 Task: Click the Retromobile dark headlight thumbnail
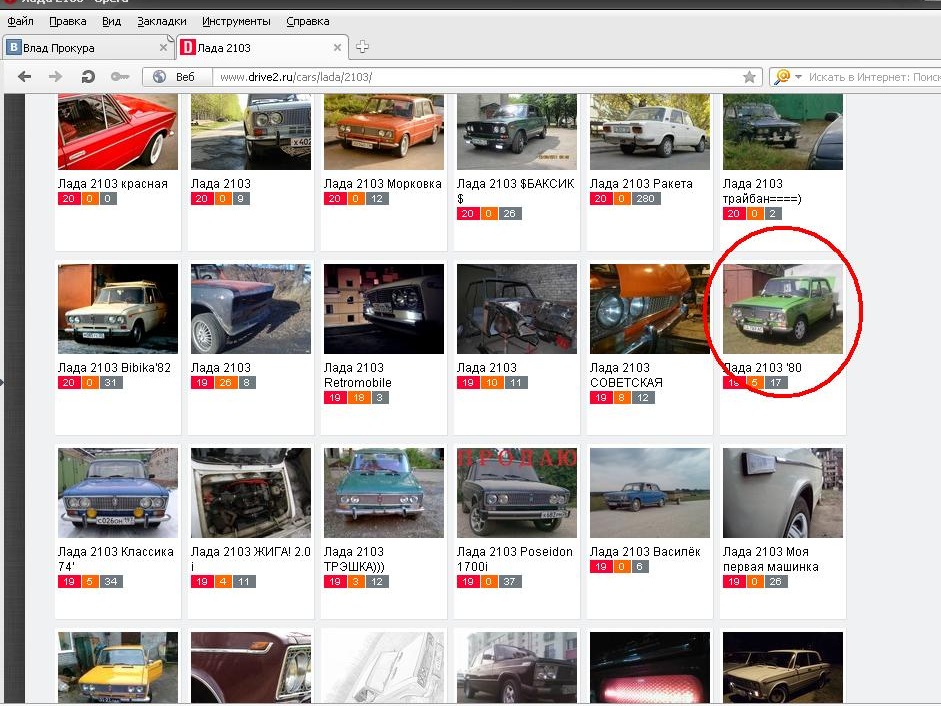pos(384,309)
